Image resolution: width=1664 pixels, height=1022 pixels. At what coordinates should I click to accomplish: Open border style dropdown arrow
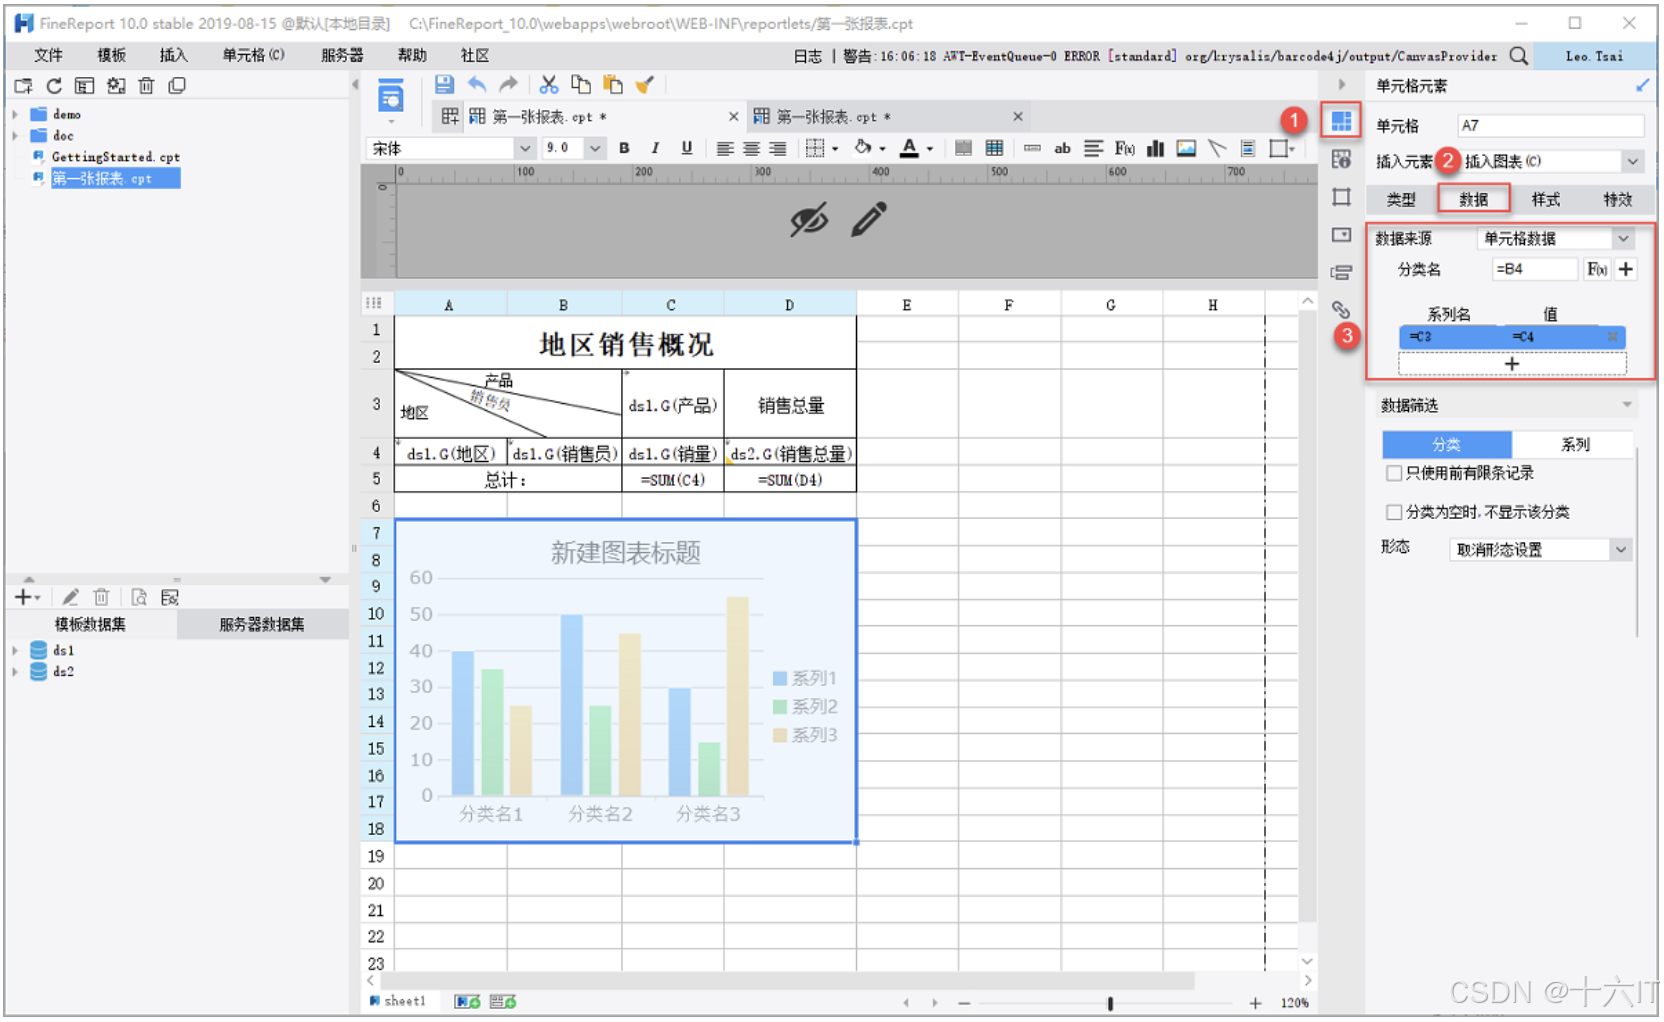835,149
